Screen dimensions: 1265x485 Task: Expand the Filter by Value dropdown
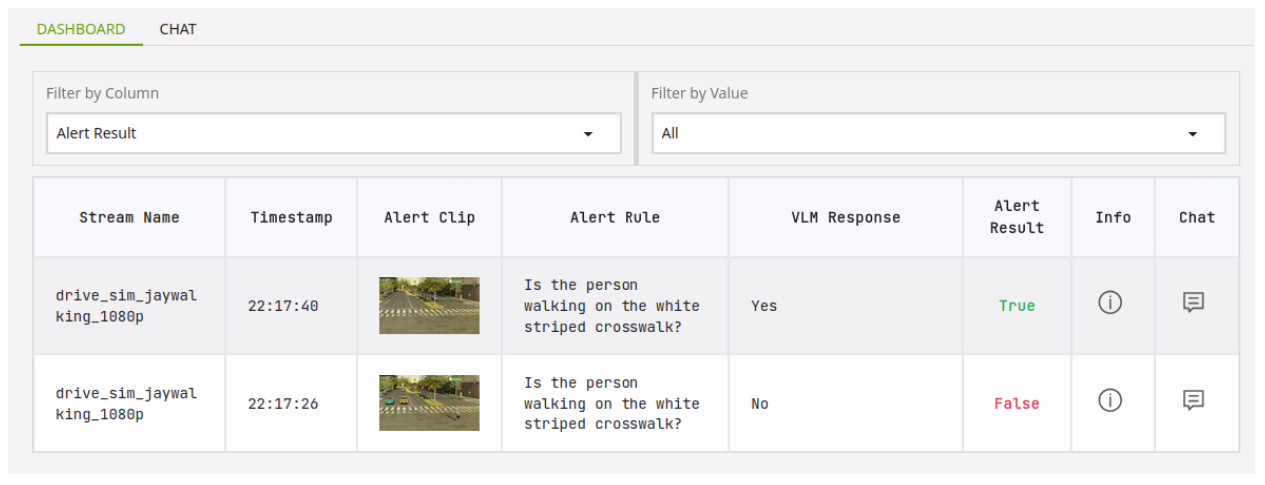point(938,133)
